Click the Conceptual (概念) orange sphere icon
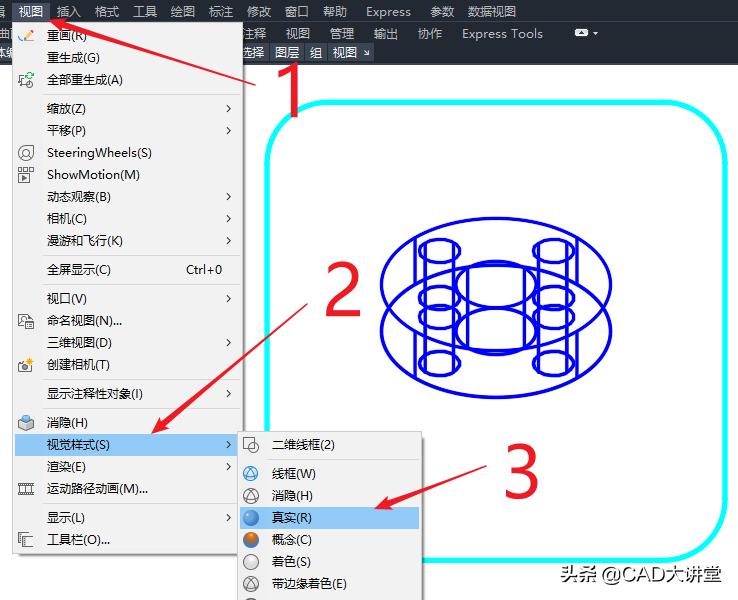Viewport: 738px width, 600px height. [251, 540]
